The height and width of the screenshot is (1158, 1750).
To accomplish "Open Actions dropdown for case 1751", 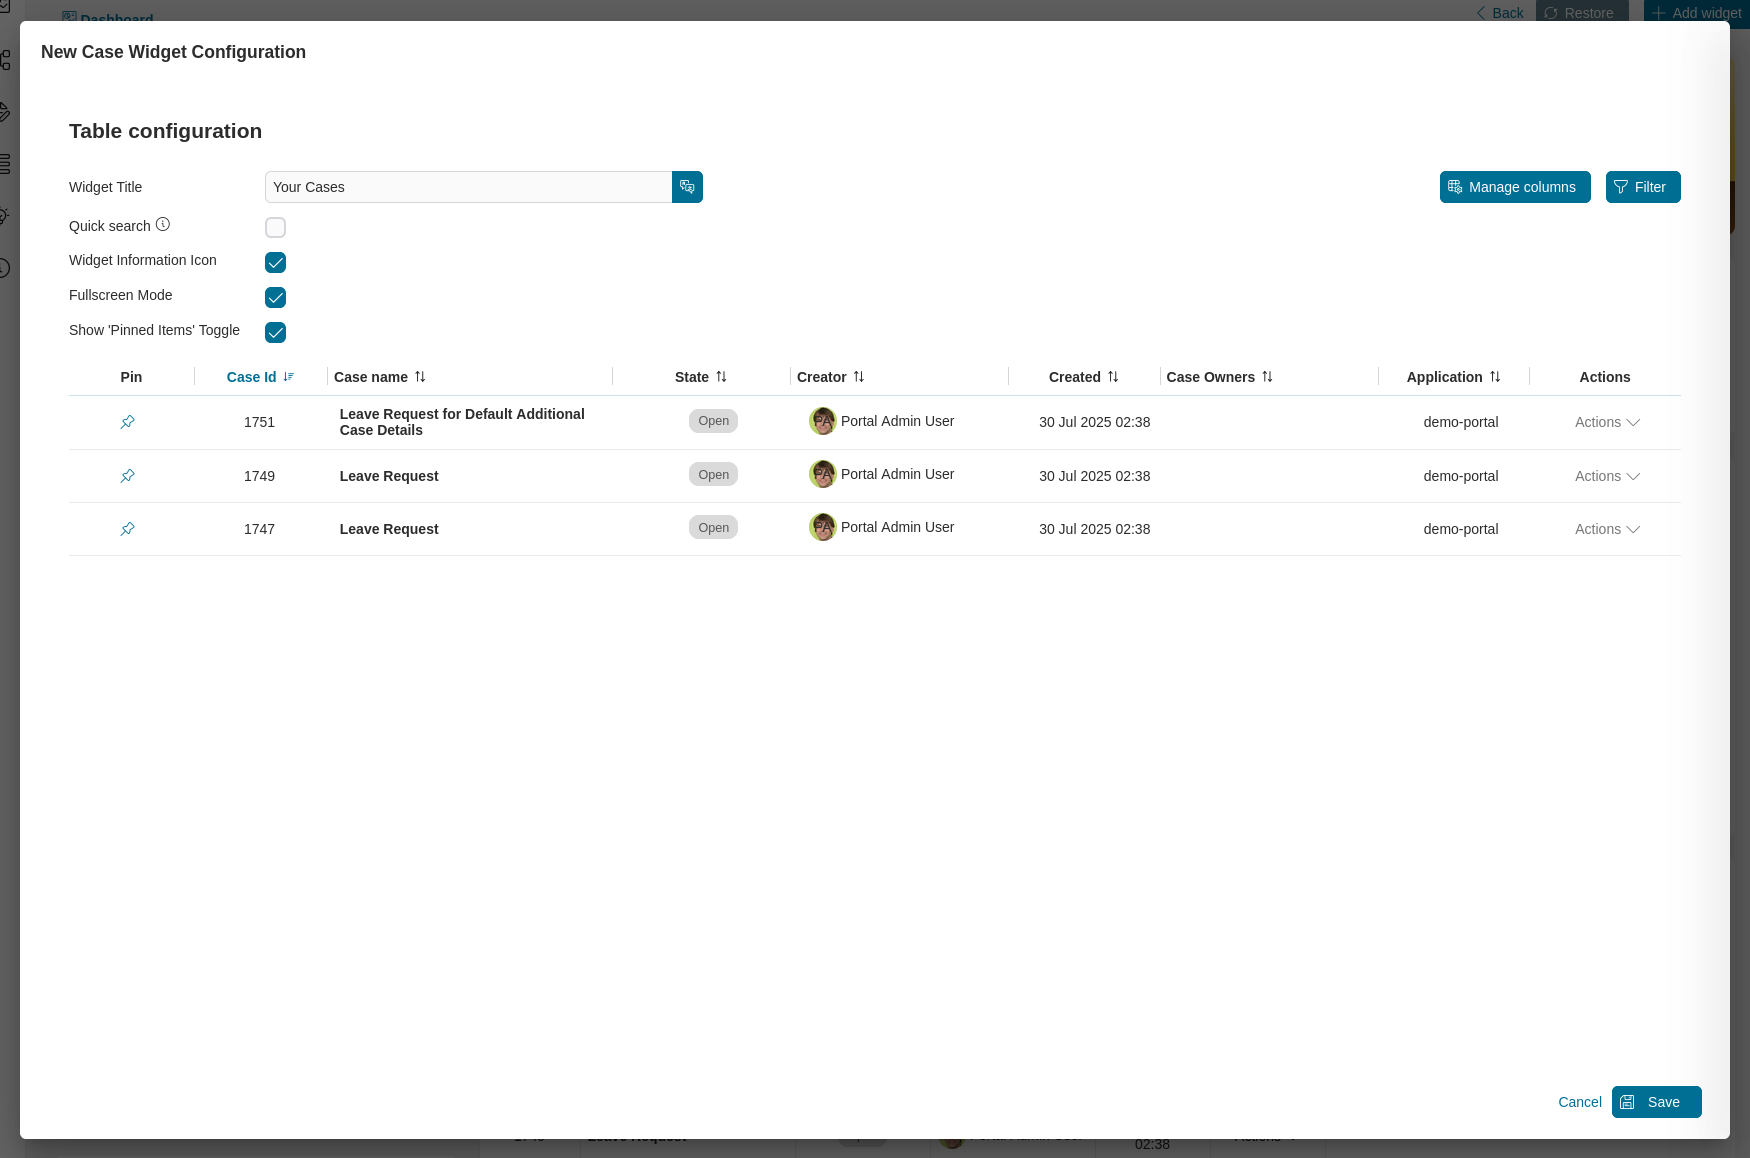I will click(1605, 422).
